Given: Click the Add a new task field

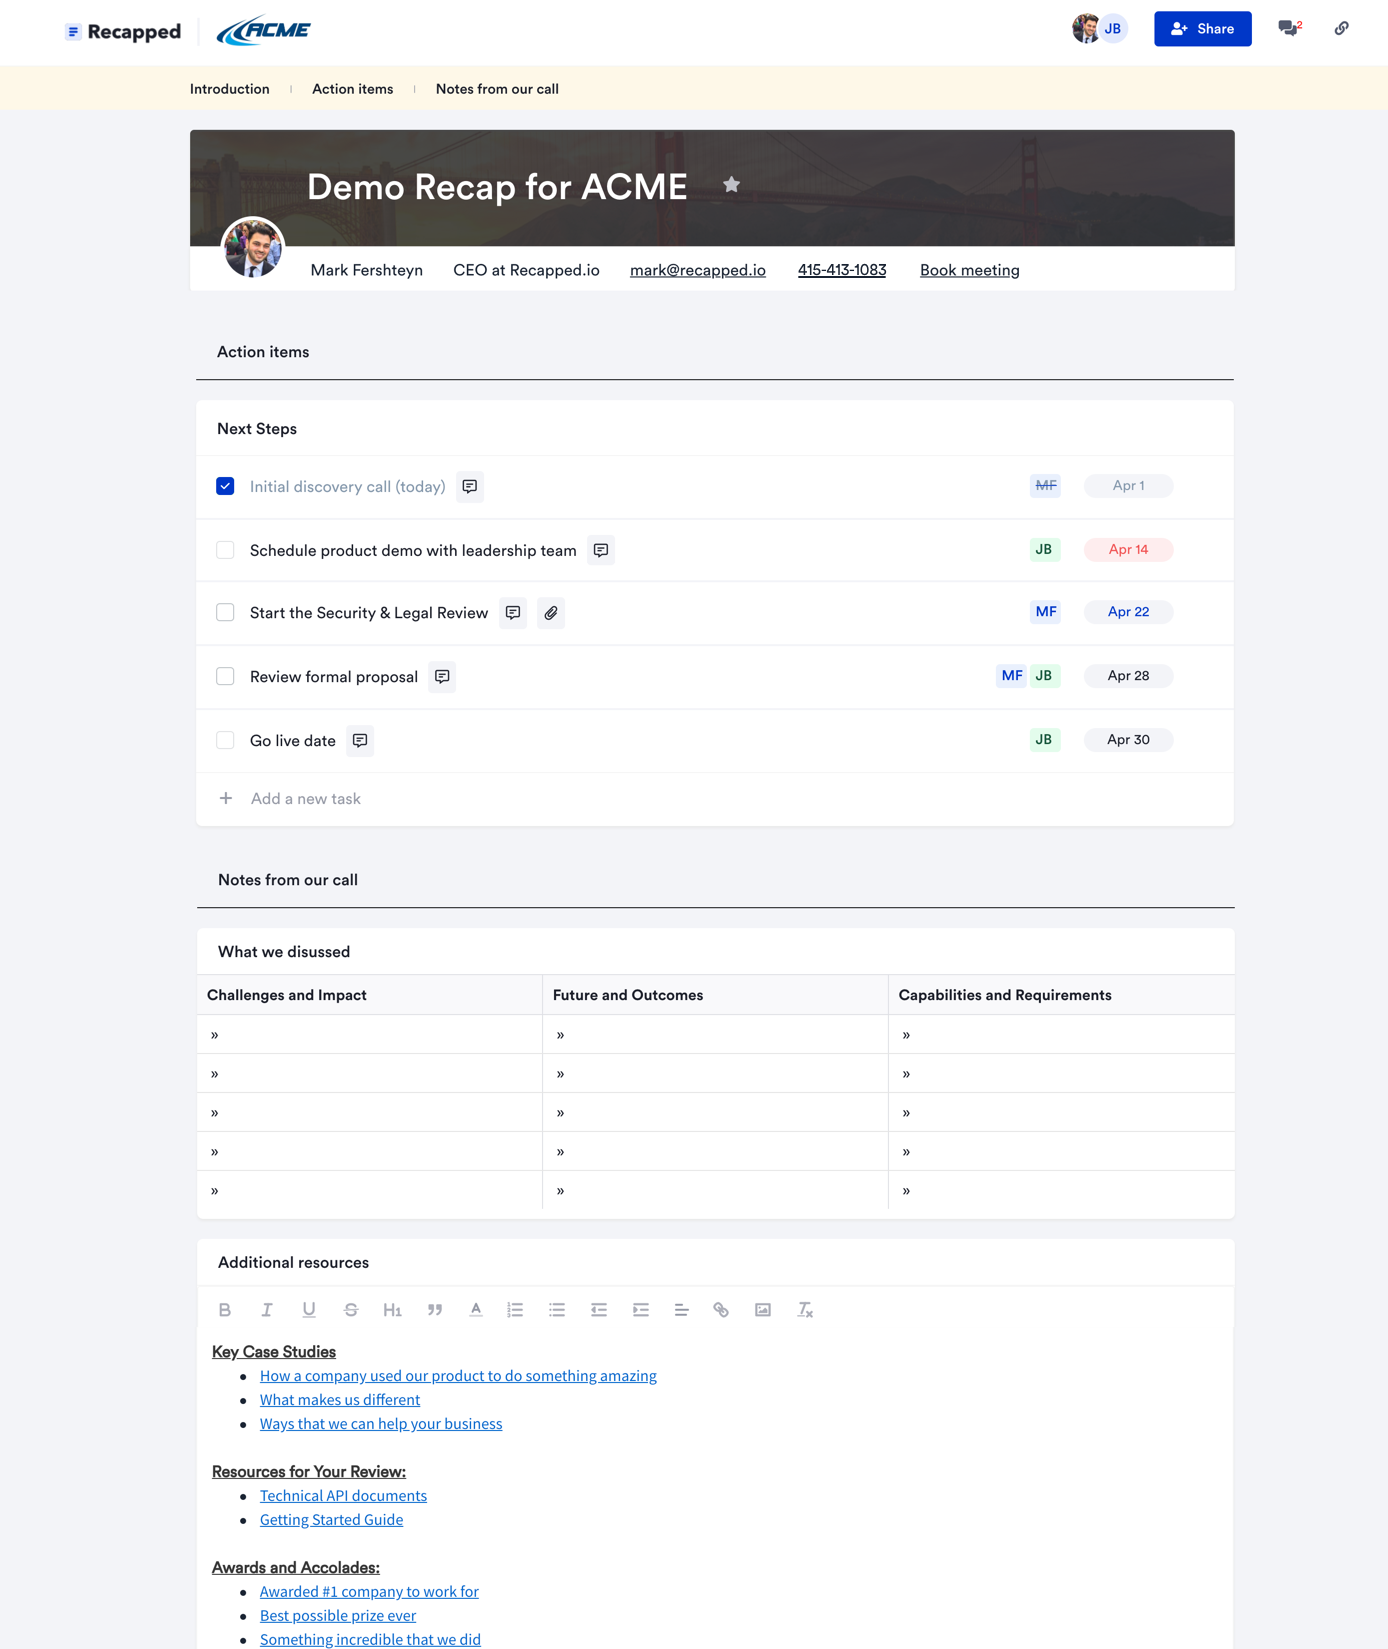Looking at the screenshot, I should pos(306,799).
